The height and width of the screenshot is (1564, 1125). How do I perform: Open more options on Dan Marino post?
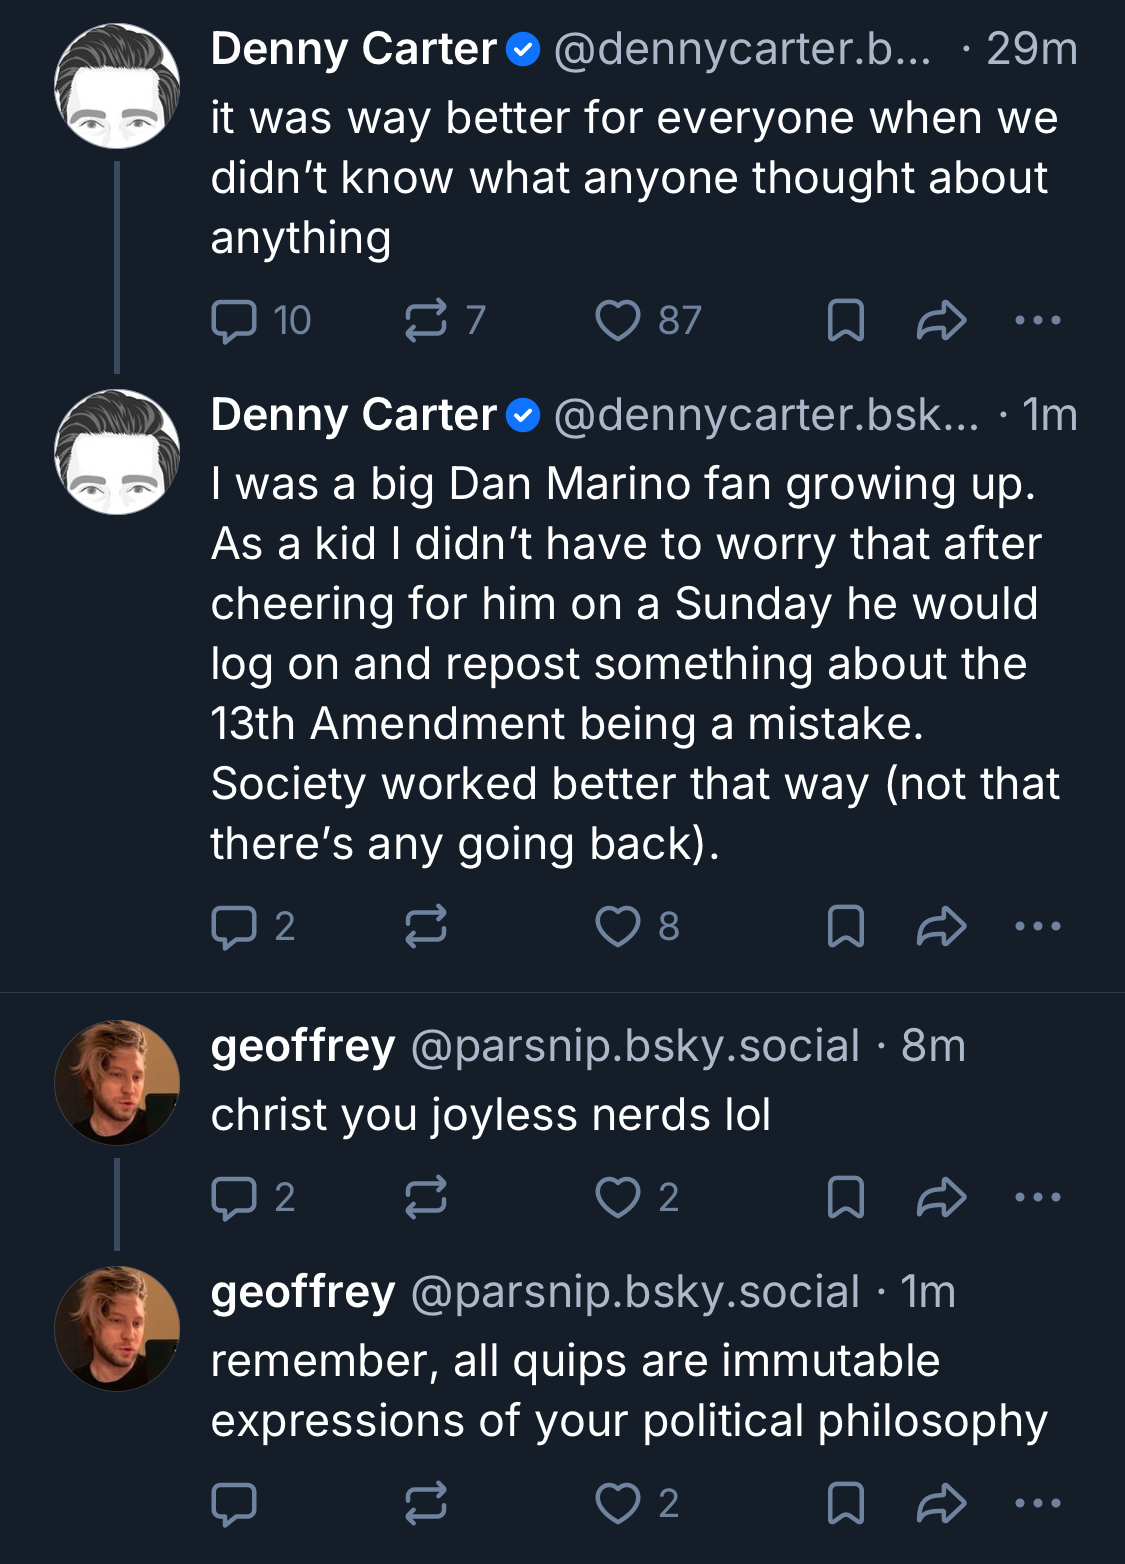1037,927
